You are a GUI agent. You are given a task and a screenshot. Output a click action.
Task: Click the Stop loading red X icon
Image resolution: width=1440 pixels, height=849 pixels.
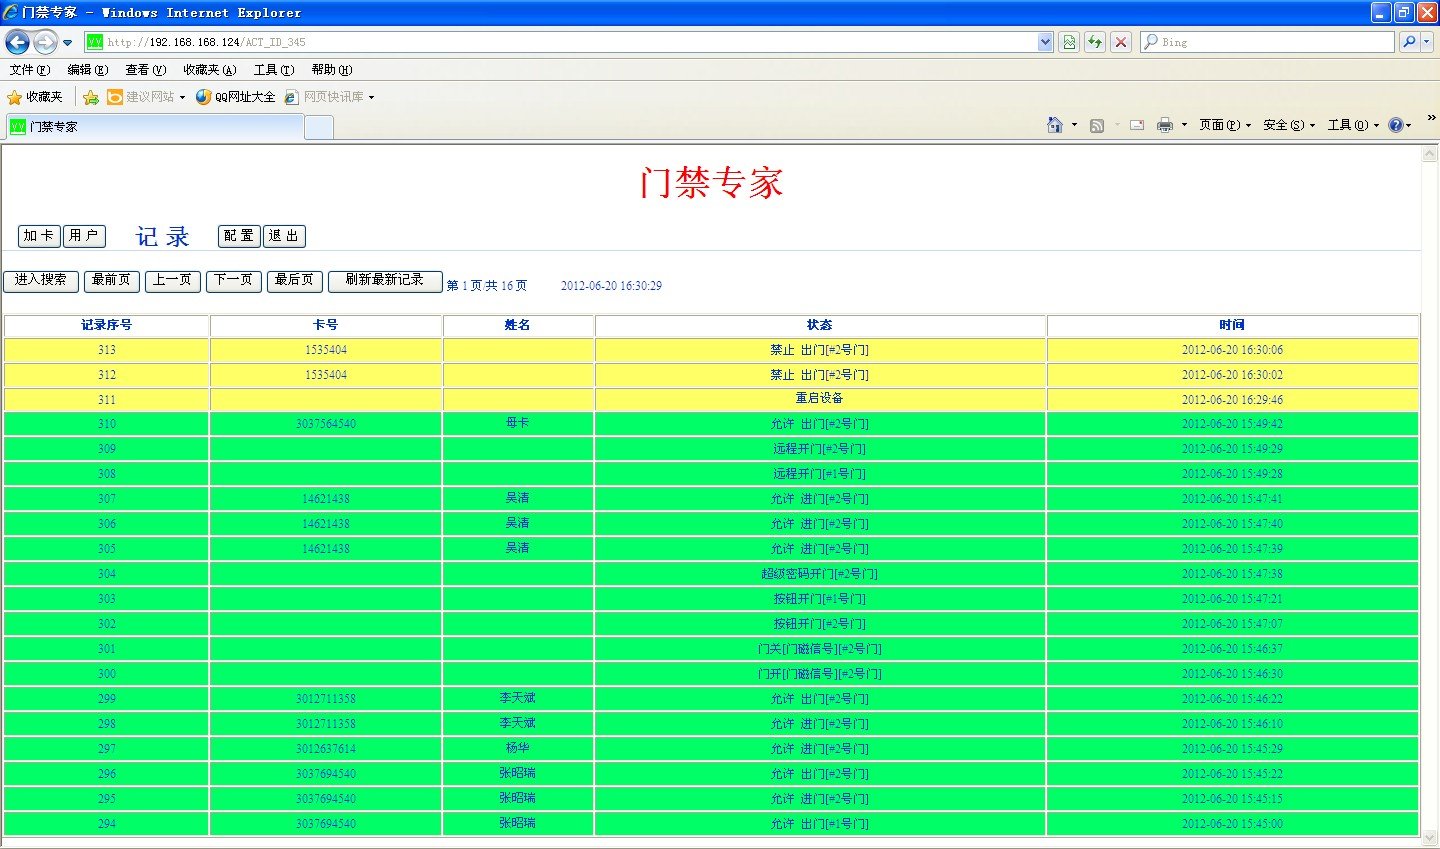coord(1121,42)
